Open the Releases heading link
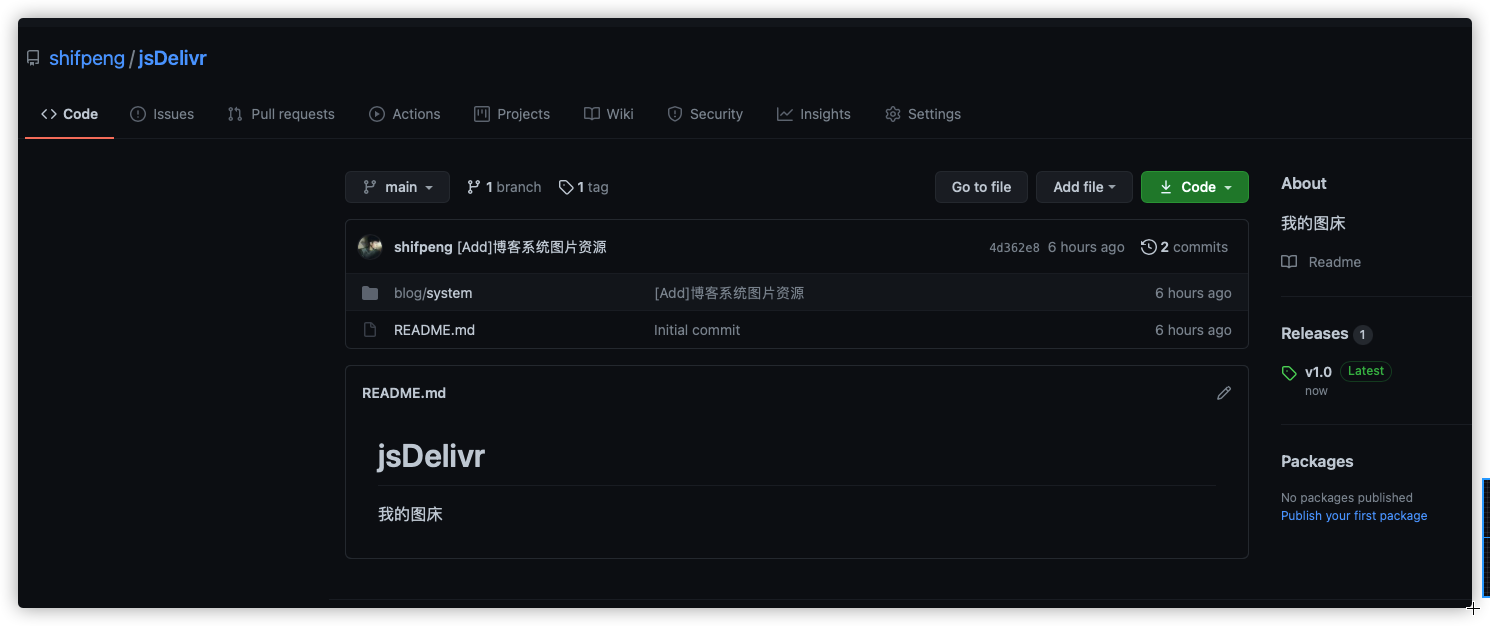This screenshot has width=1490, height=626. coord(1314,334)
